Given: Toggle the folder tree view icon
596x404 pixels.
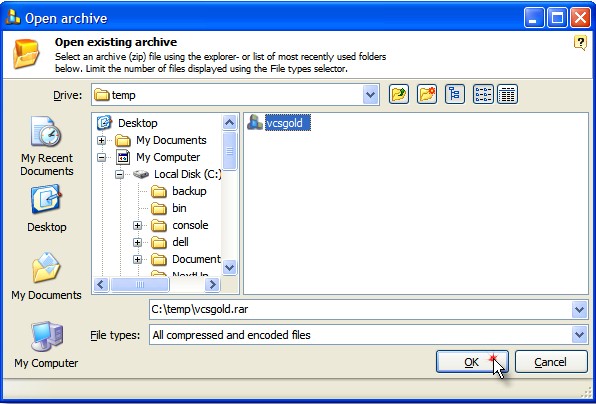Looking at the screenshot, I should pos(455,94).
